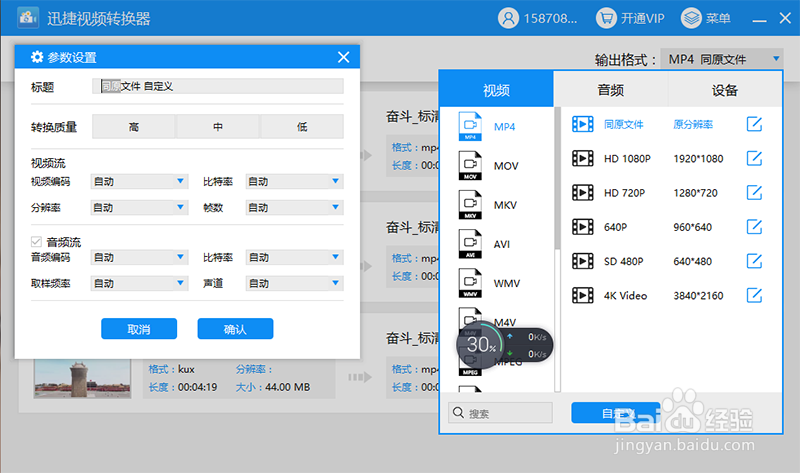Select the 1280*720 resolution text
Image resolution: width=800 pixels, height=473 pixels.
[695, 193]
